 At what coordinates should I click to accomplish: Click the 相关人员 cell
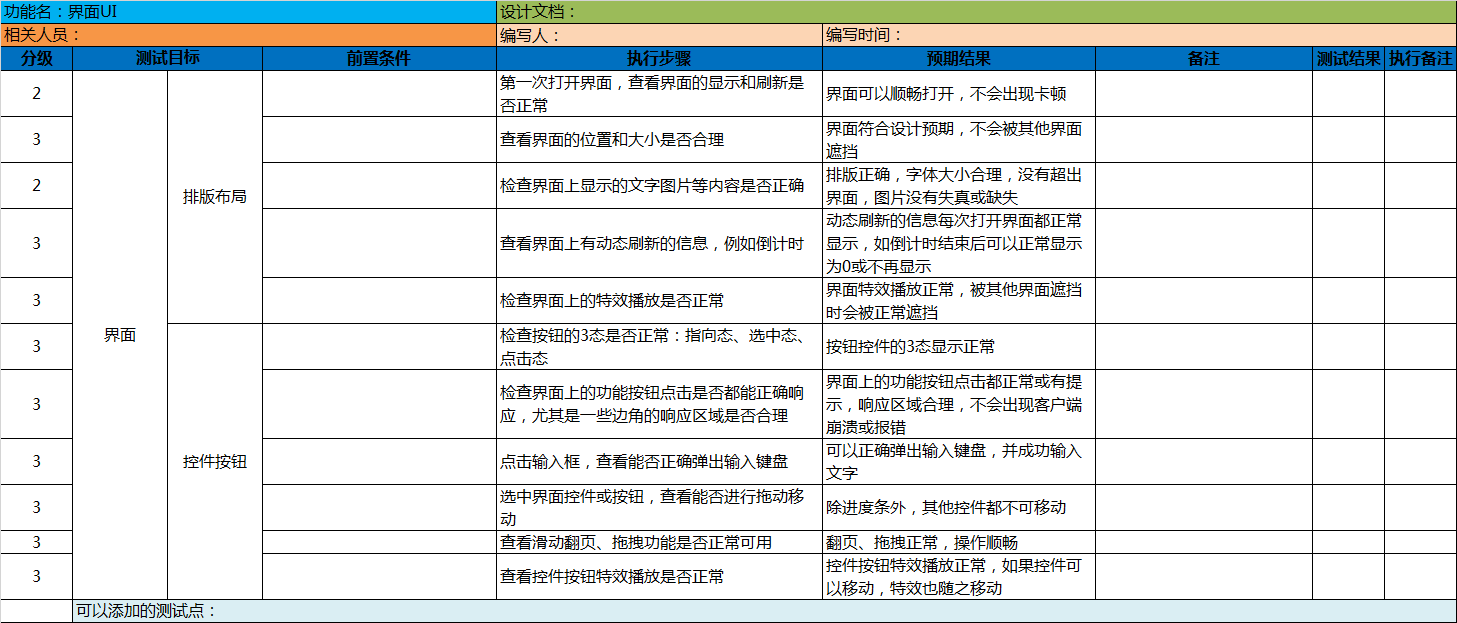point(248,35)
